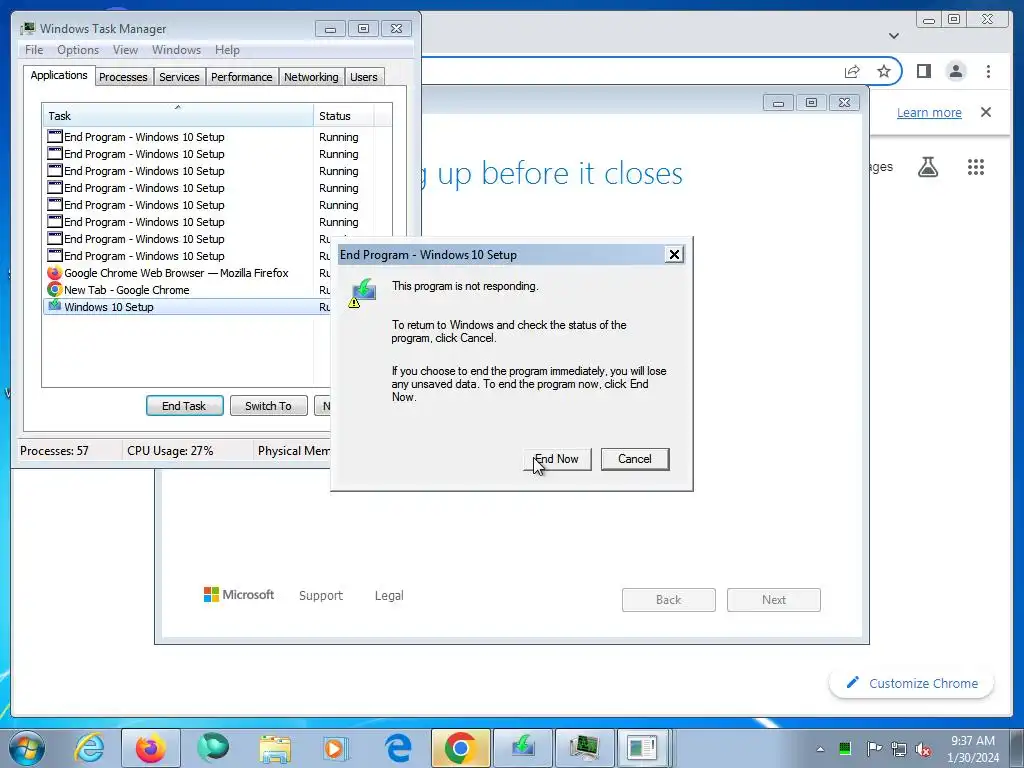The image size is (1024, 768).
Task: Click the teal globe browser taskbar icon
Action: click(213, 748)
